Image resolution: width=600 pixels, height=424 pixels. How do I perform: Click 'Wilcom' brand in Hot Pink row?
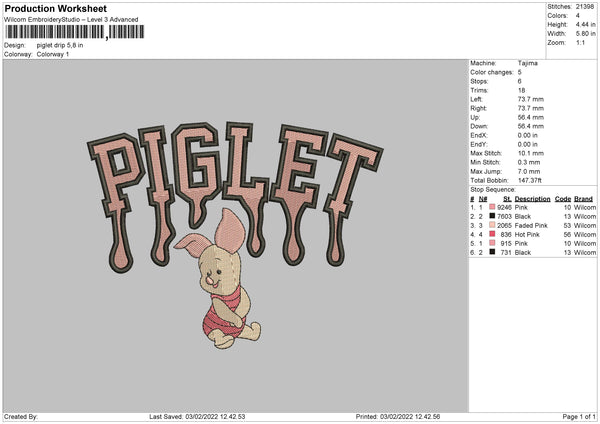585,235
